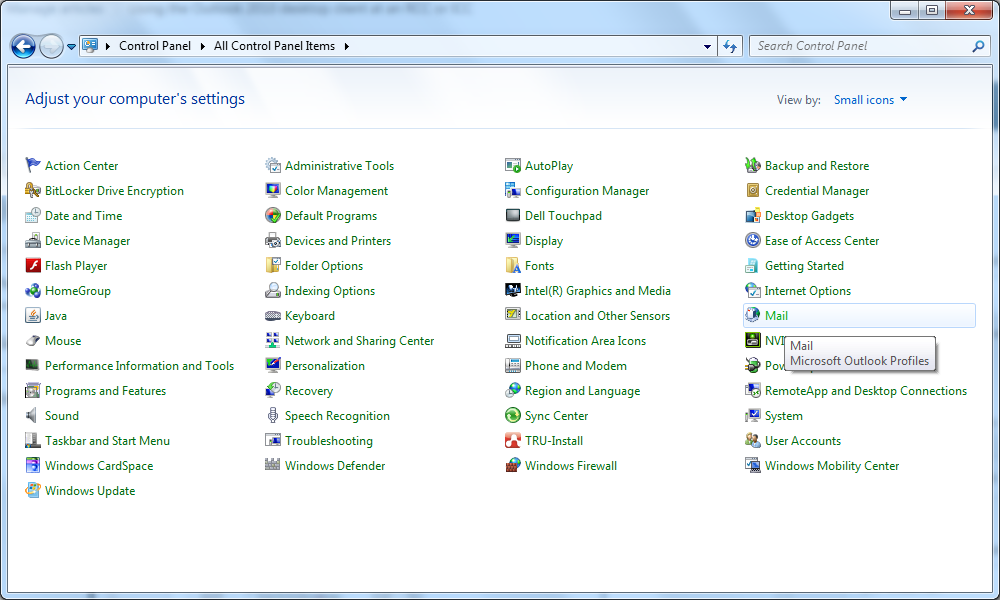Open the Sync Center icon

click(513, 416)
